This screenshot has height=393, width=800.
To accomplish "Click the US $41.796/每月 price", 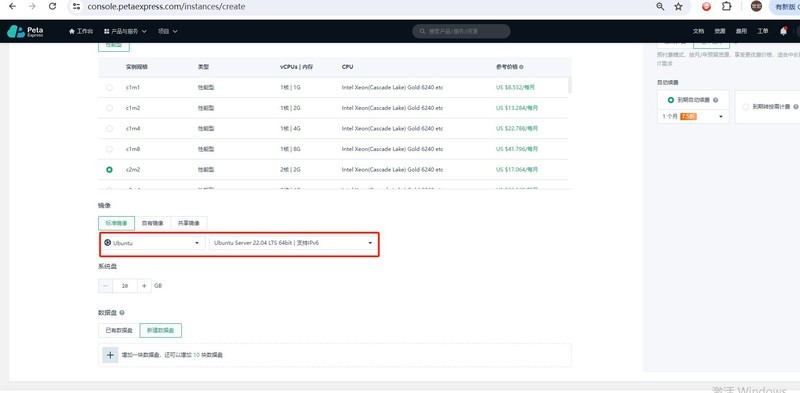I will (x=517, y=149).
